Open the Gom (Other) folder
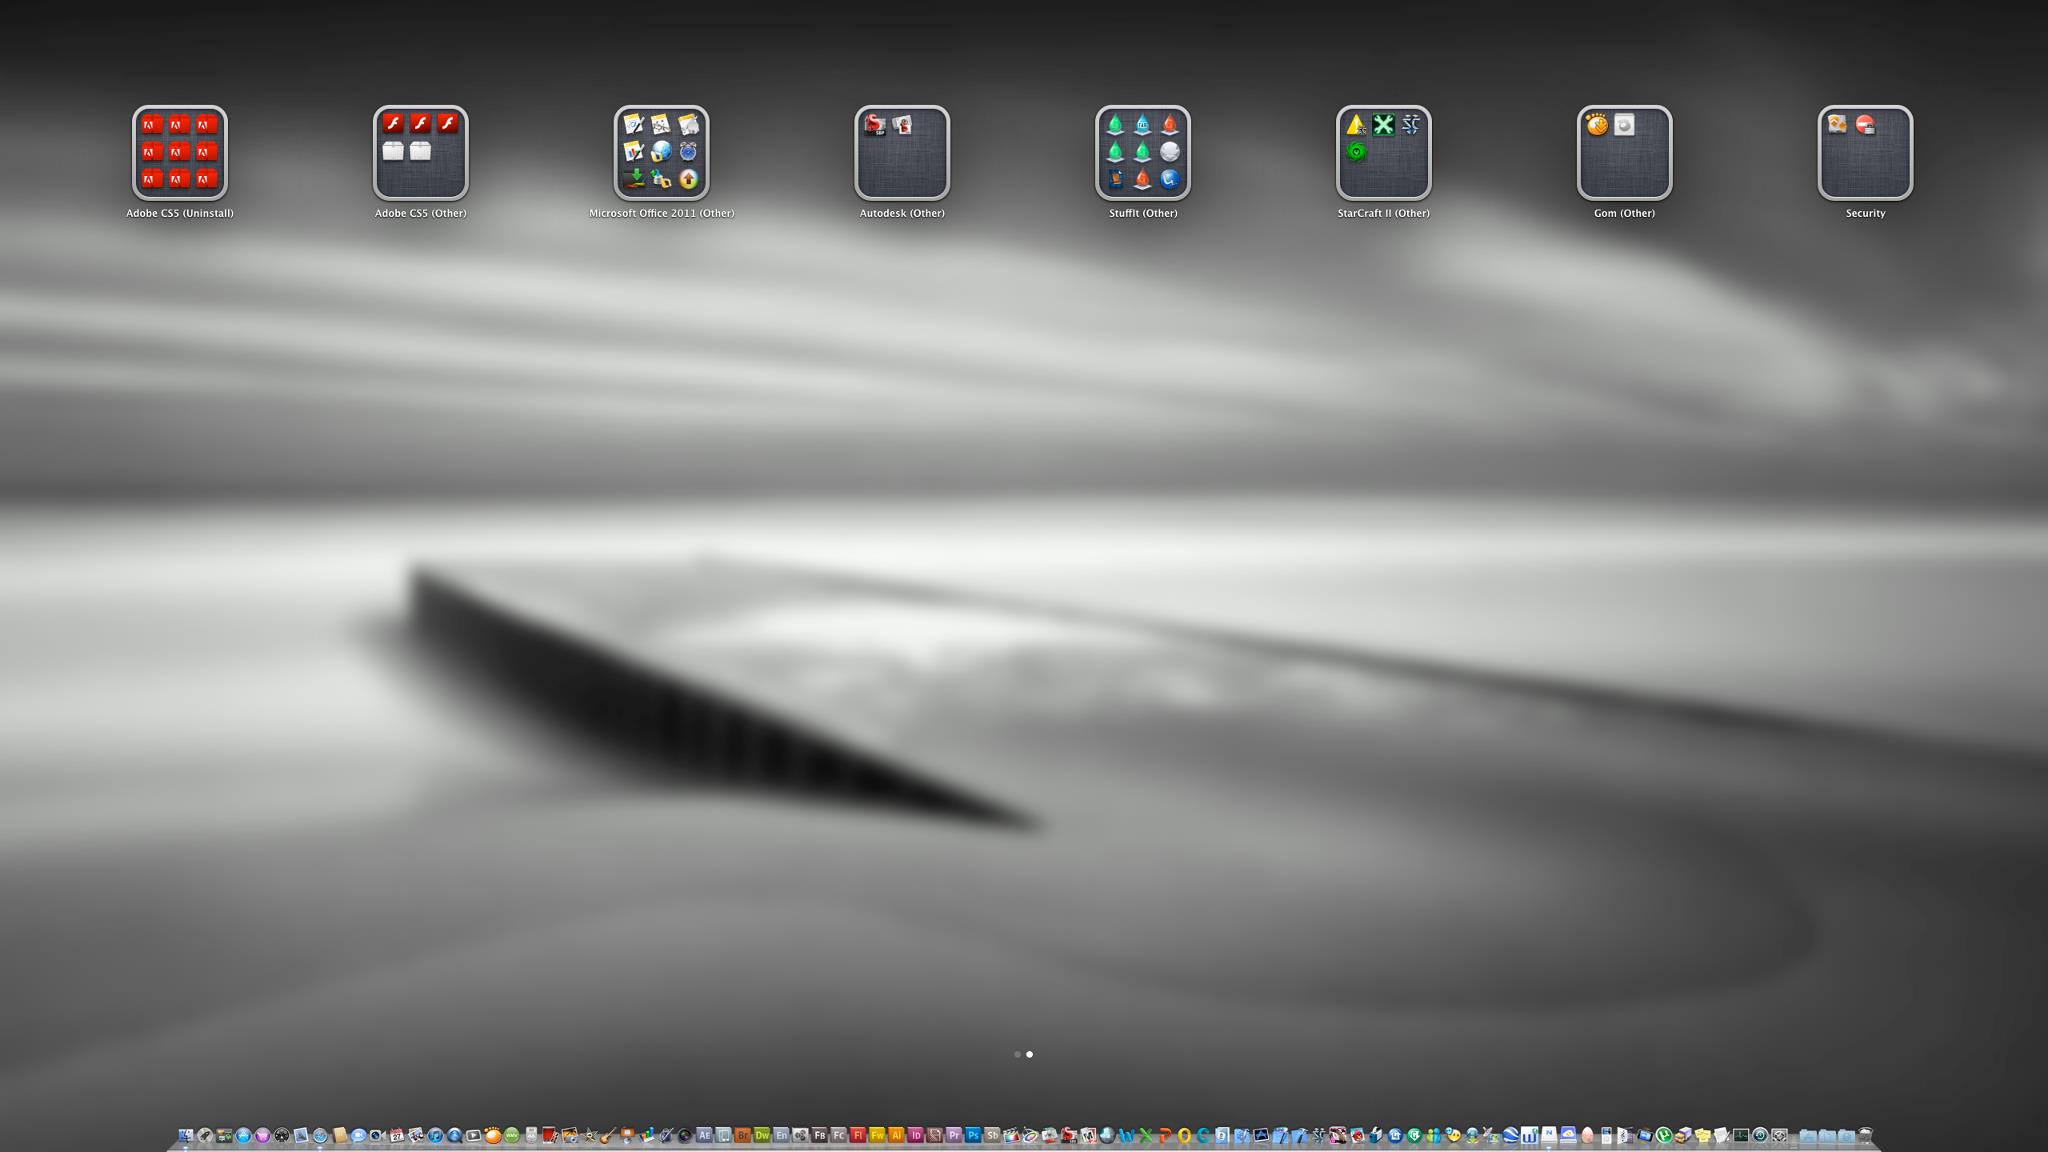 pyautogui.click(x=1624, y=153)
